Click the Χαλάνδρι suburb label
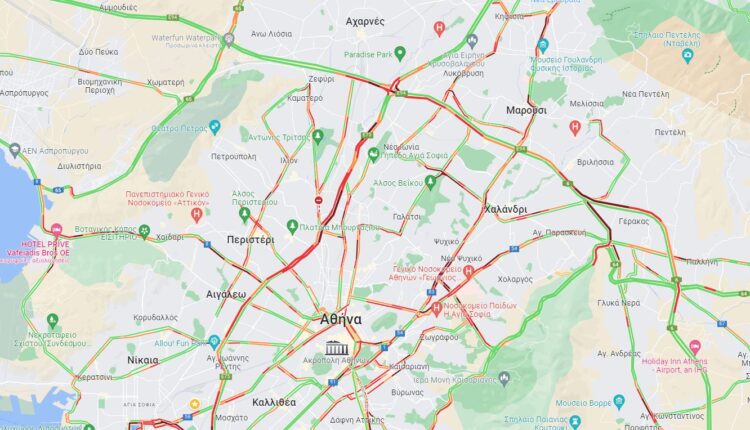This screenshot has width=750, height=430. coord(506,209)
